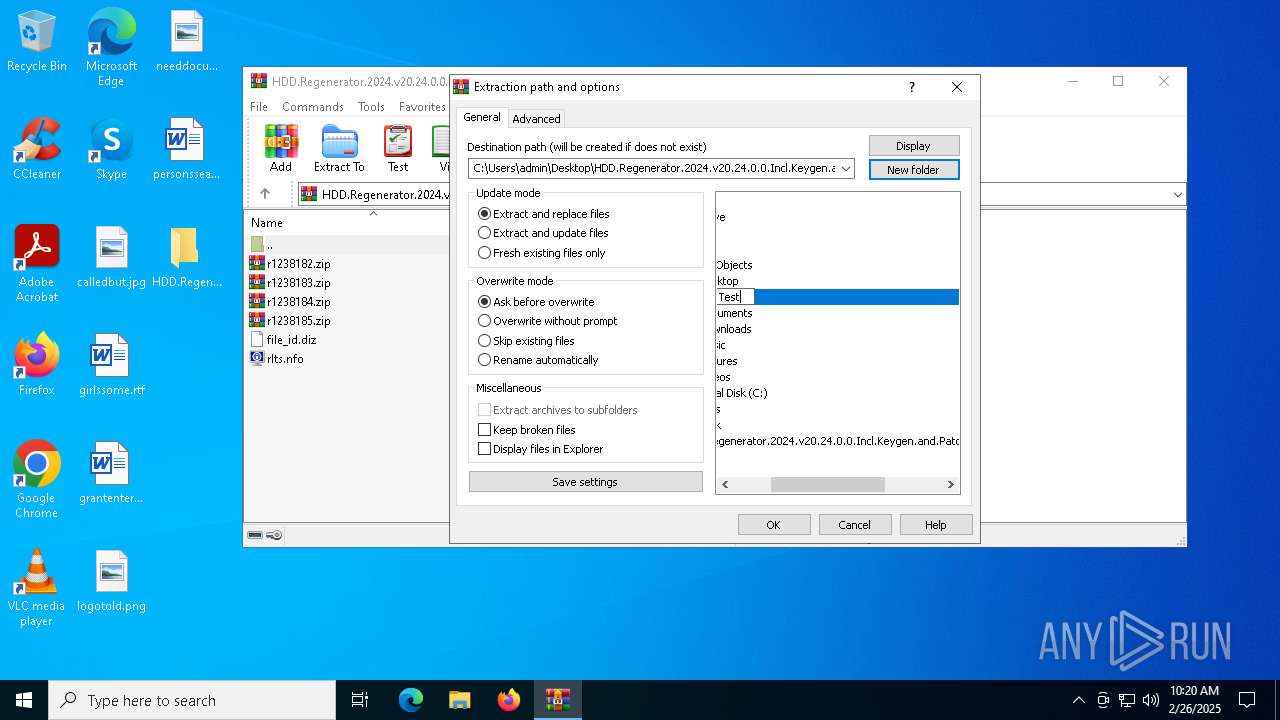
Task: Click the Extract To toolbar icon
Action: (339, 148)
